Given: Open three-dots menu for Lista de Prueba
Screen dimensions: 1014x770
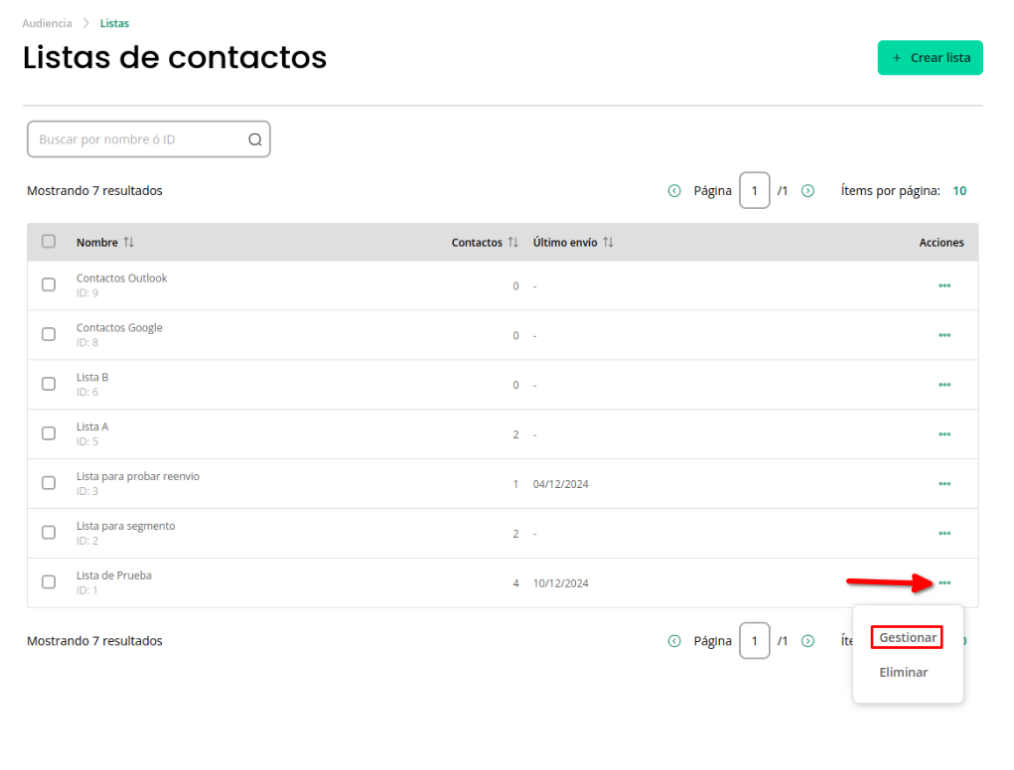Looking at the screenshot, I should click(944, 583).
